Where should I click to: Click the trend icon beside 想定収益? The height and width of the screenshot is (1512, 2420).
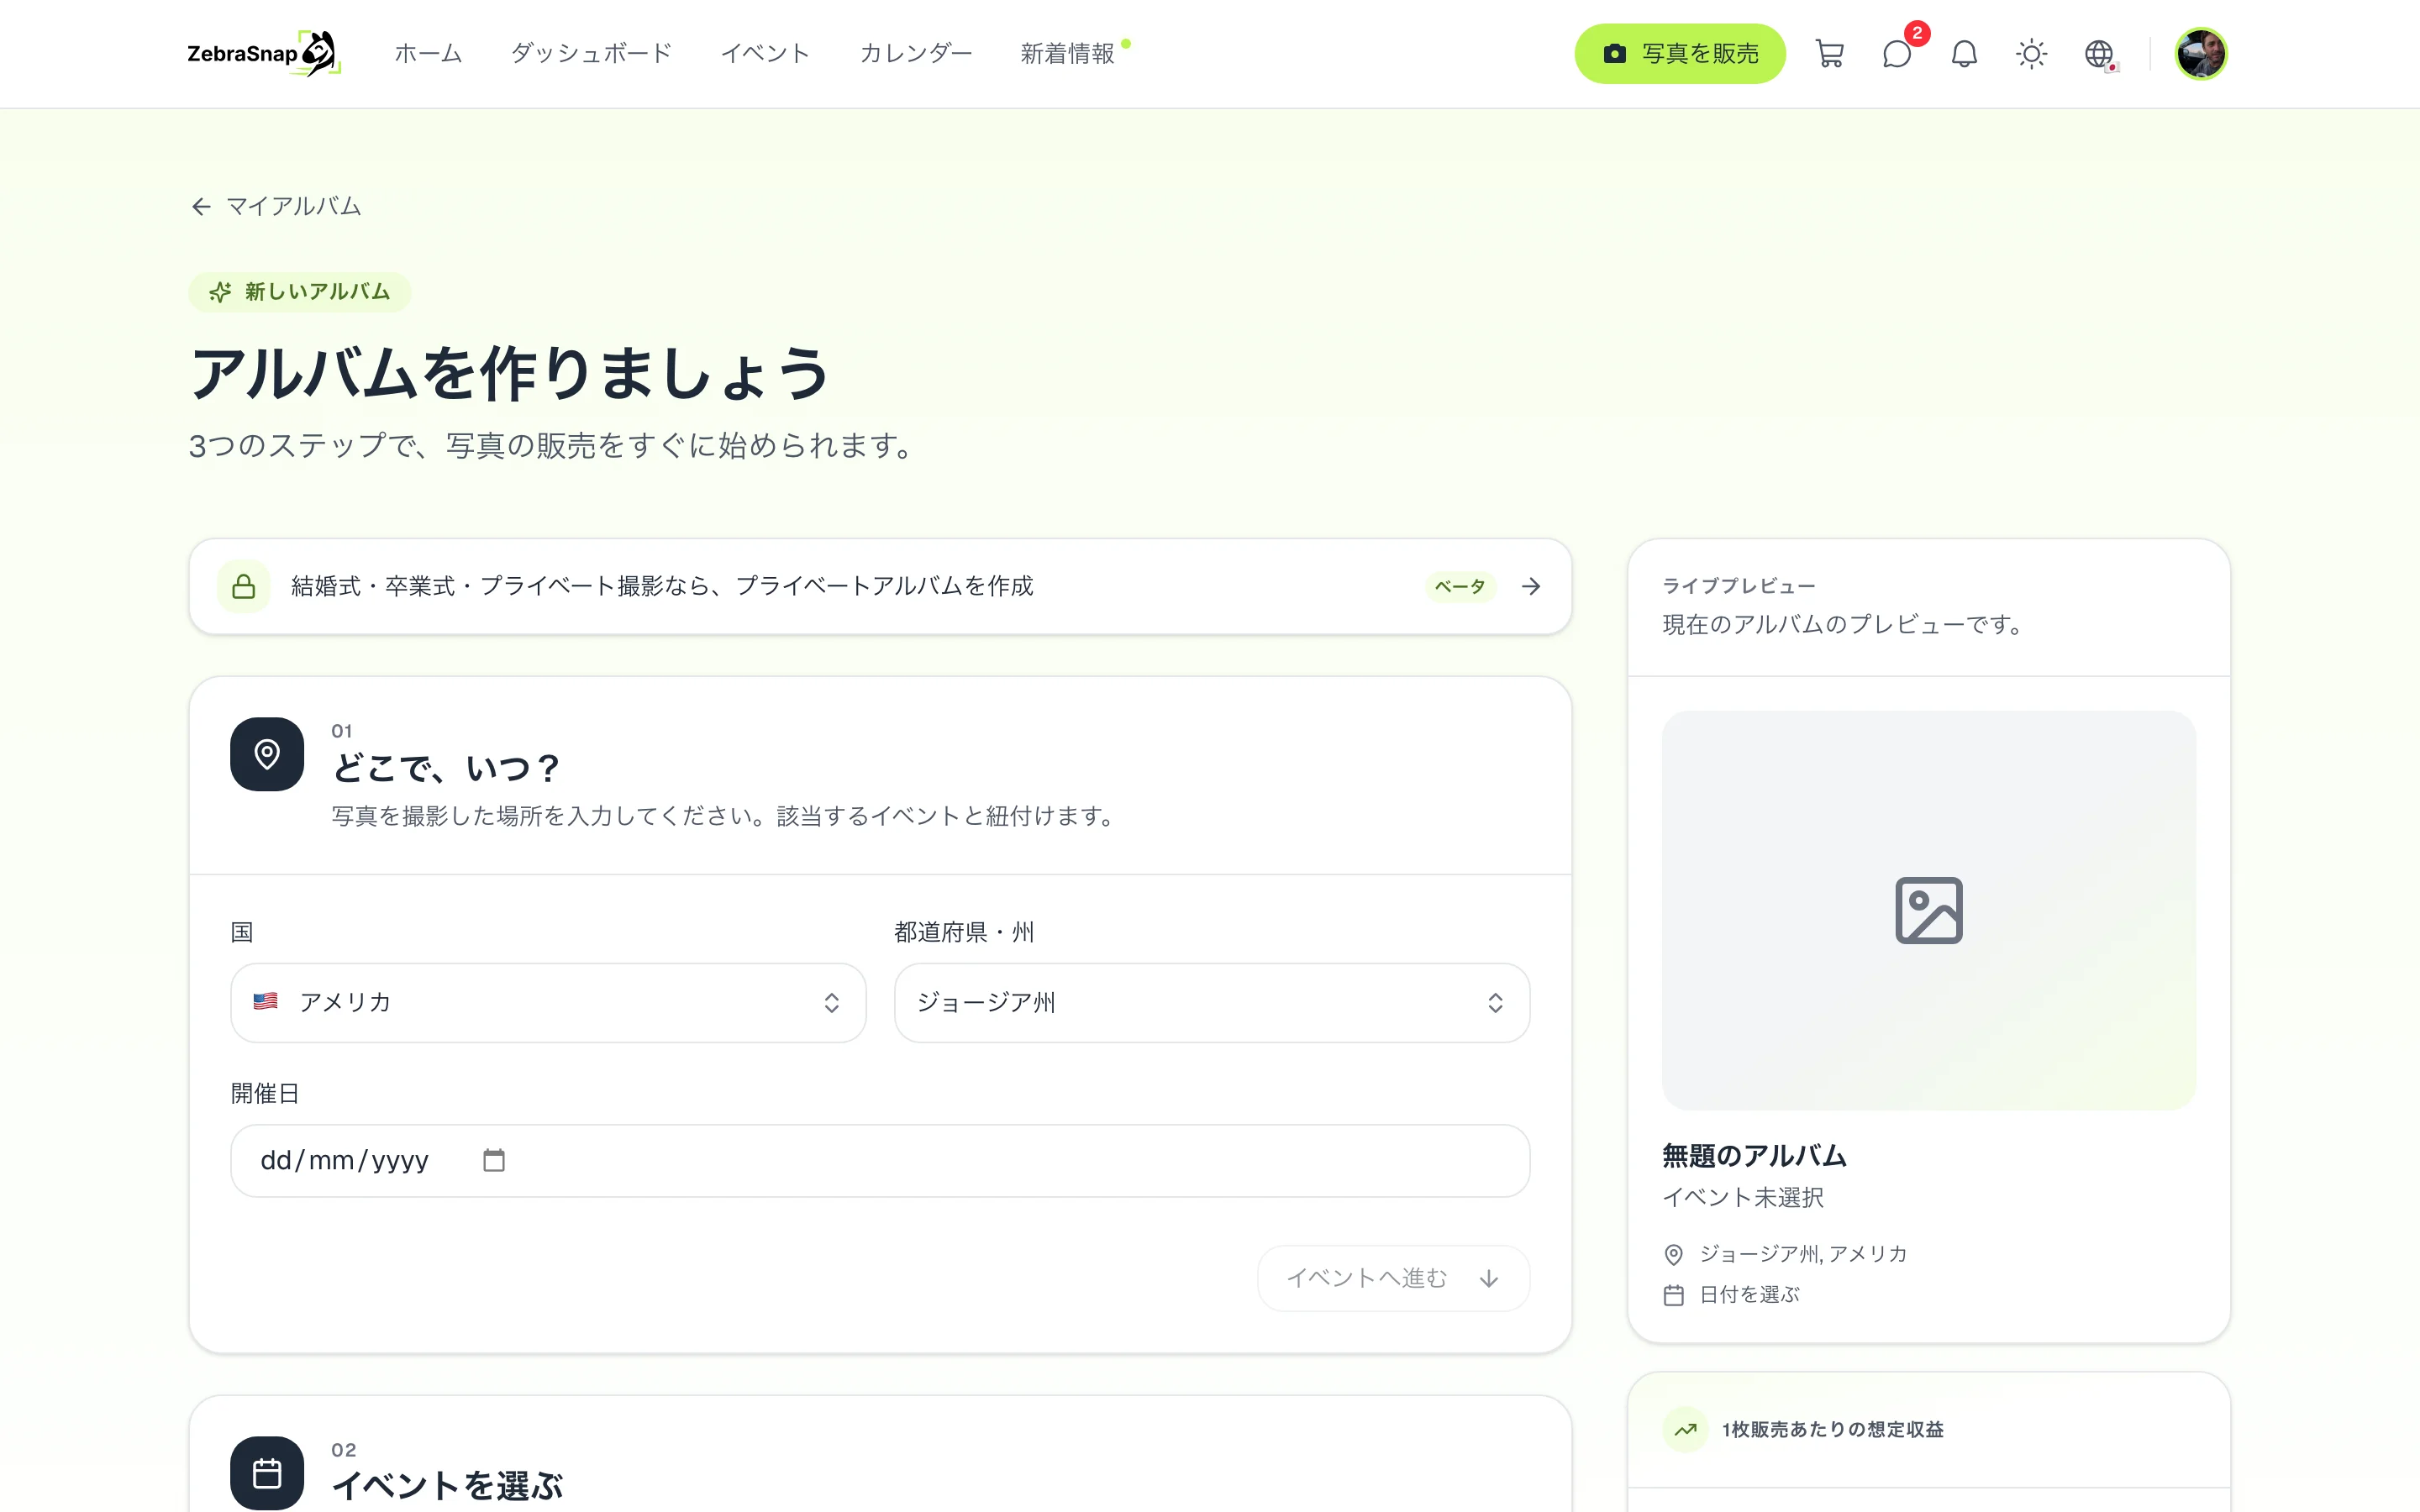tap(1686, 1430)
